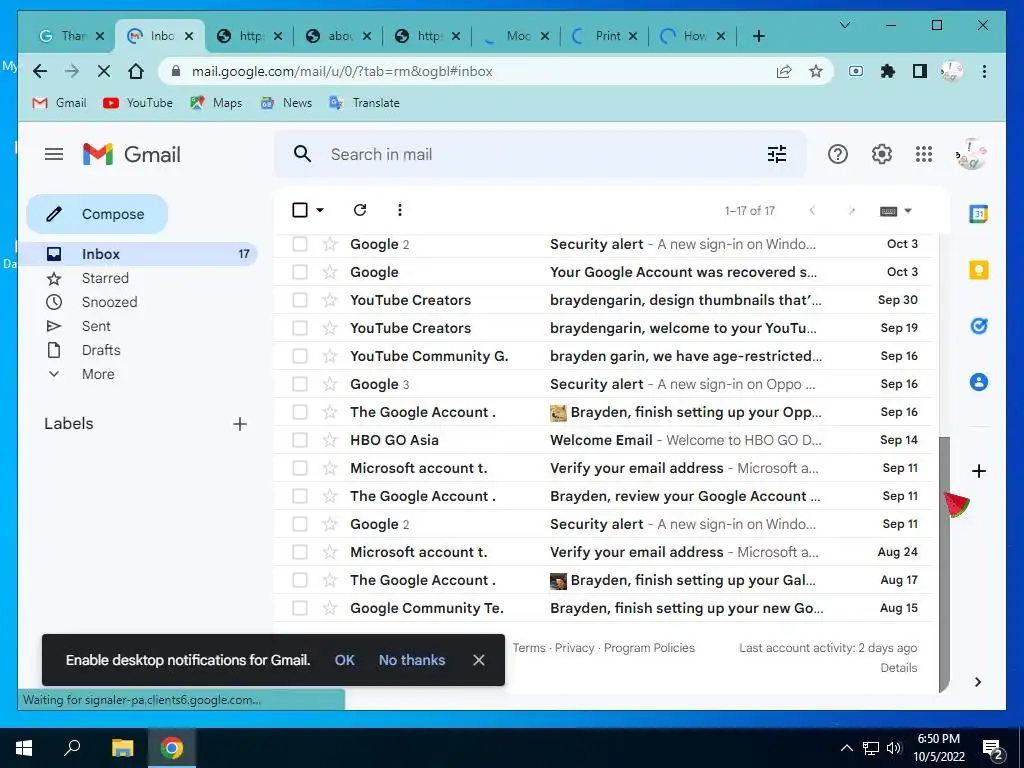Click Chrome home button

coord(135,71)
